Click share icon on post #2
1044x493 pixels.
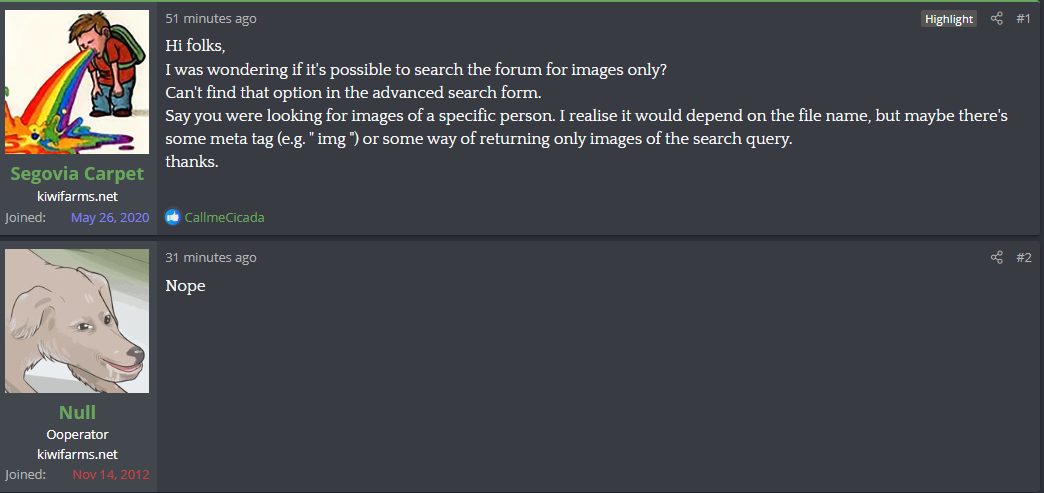[997, 258]
